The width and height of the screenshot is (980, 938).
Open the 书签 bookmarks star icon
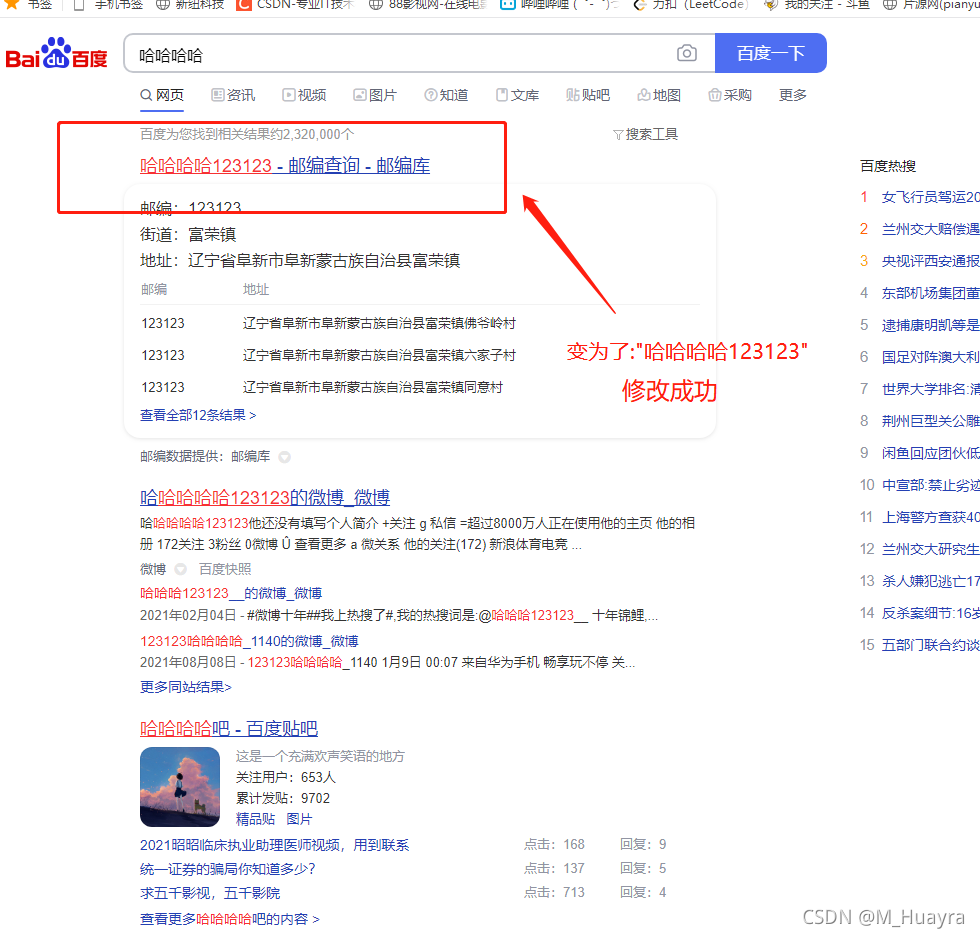(11, 5)
